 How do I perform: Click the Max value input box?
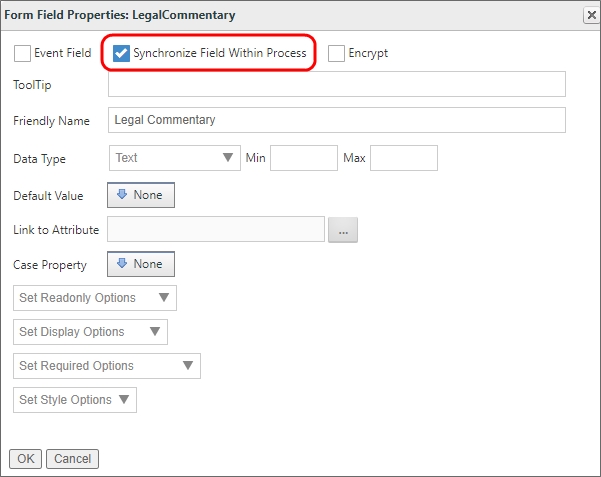(x=404, y=158)
